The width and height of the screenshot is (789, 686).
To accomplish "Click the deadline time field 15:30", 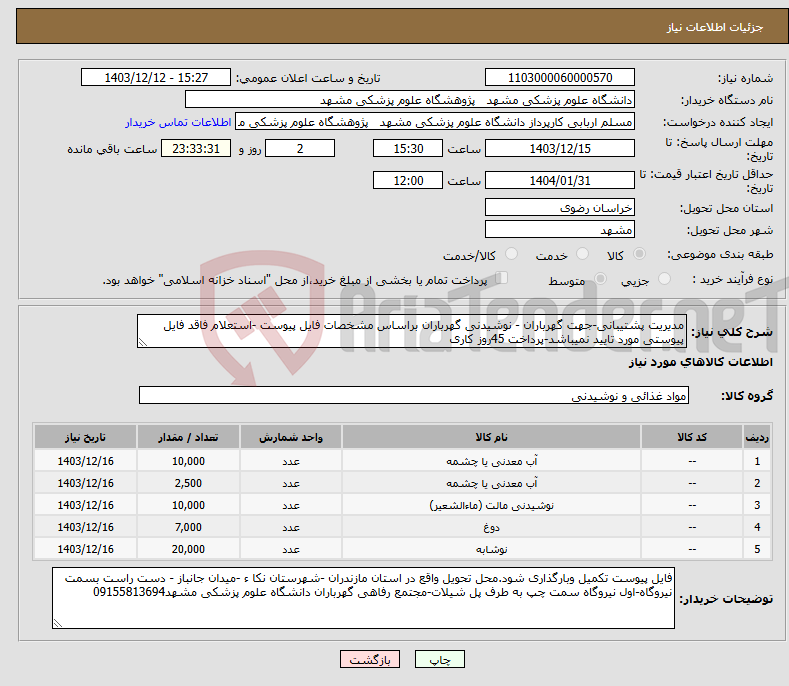I will tap(408, 148).
